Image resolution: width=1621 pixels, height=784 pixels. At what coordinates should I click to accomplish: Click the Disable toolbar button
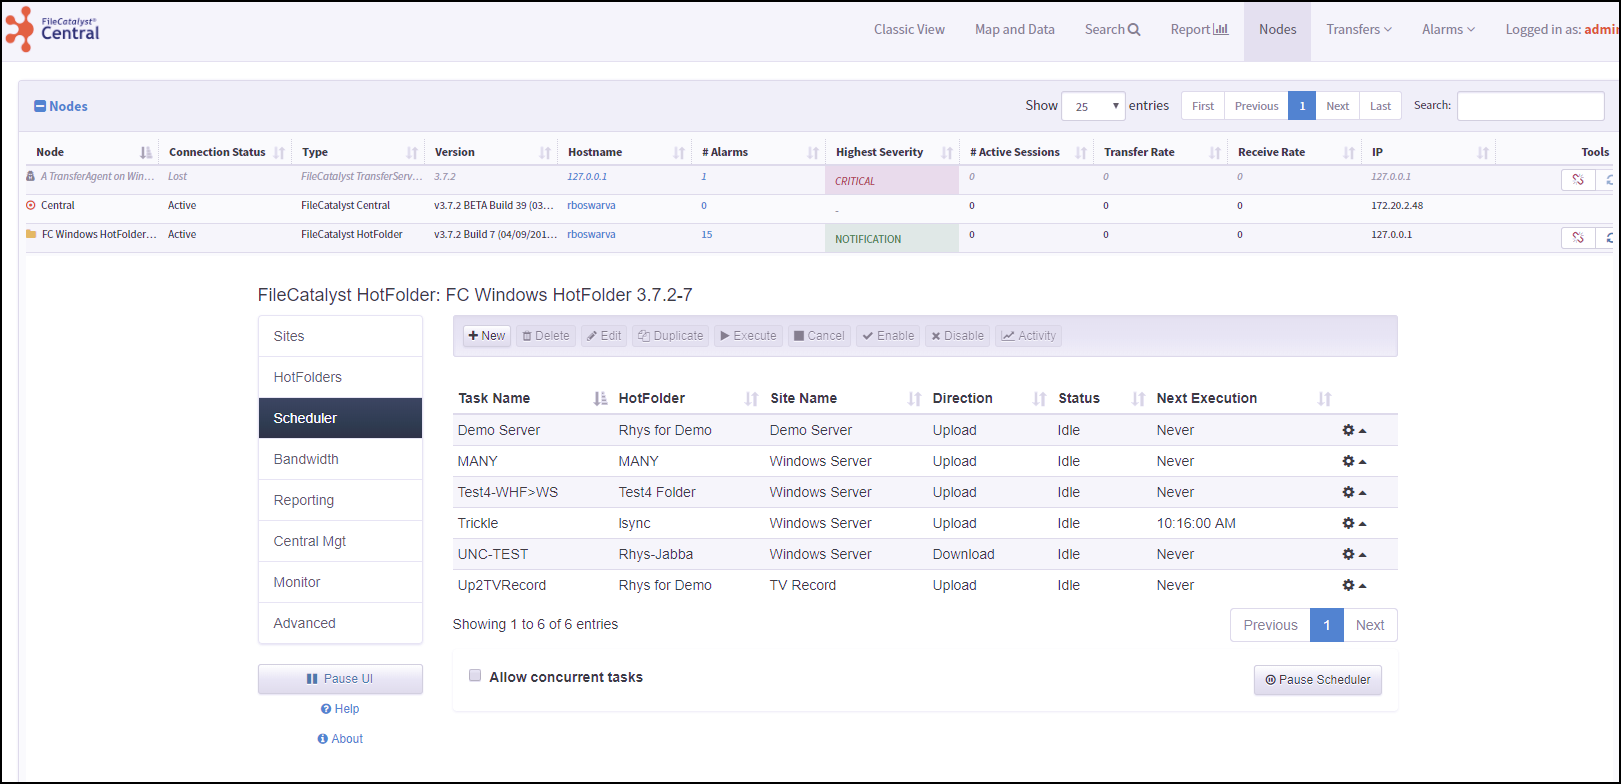click(957, 336)
